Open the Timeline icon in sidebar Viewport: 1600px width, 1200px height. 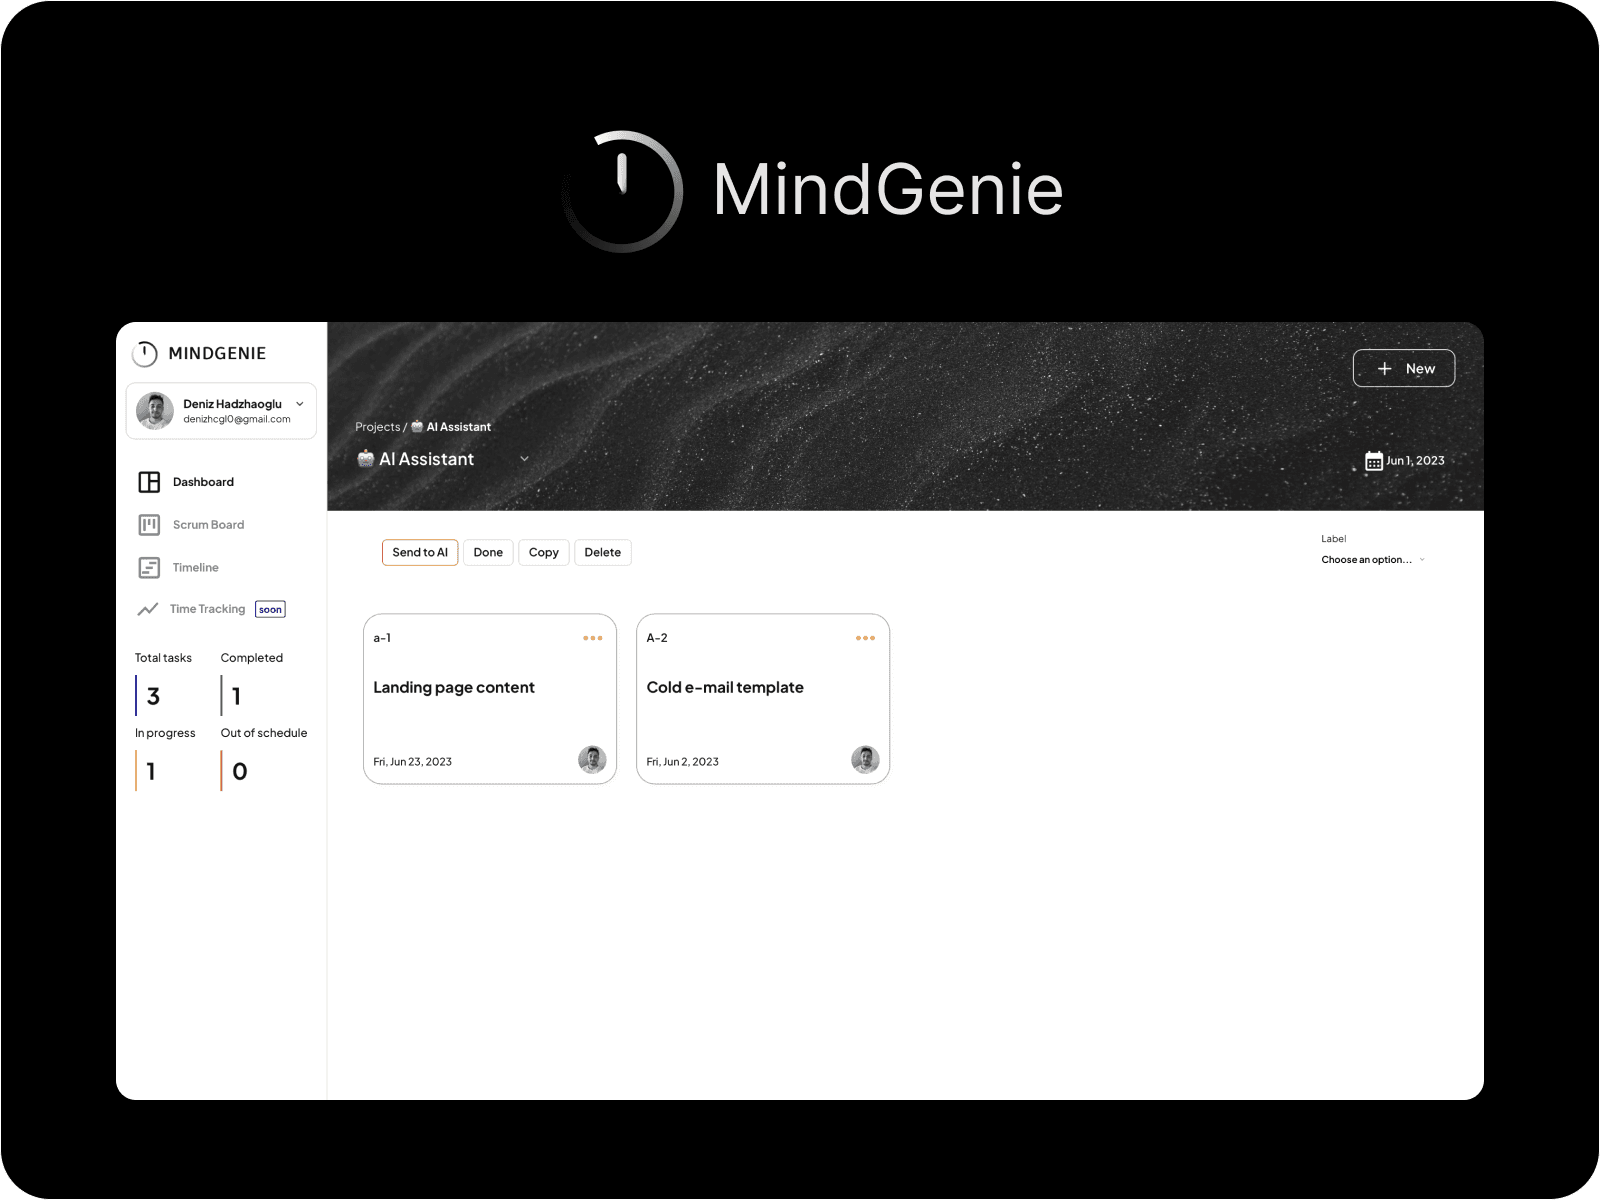(148, 567)
